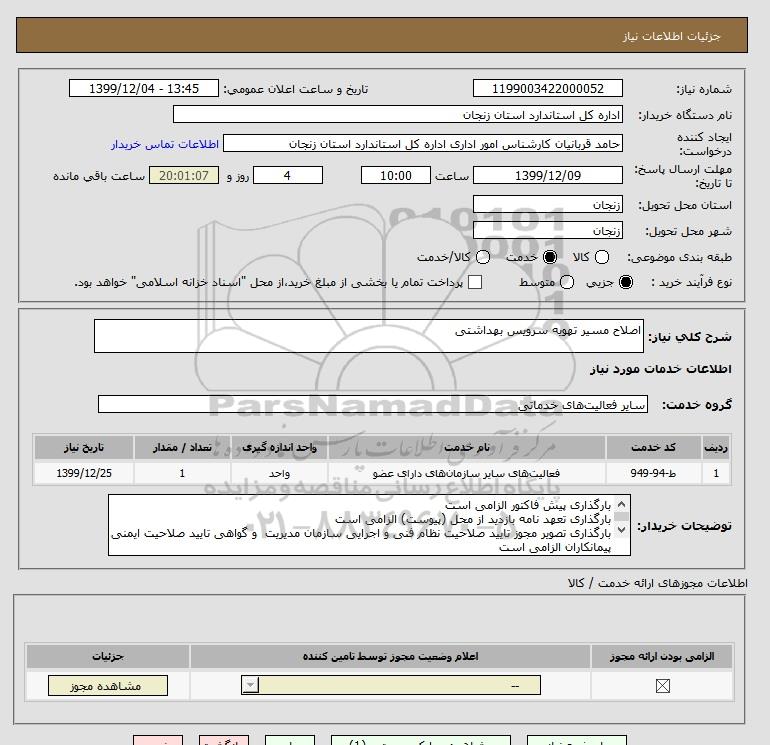Click the deadline date field 1399/12/09
This screenshot has width=770, height=745.
point(548,175)
